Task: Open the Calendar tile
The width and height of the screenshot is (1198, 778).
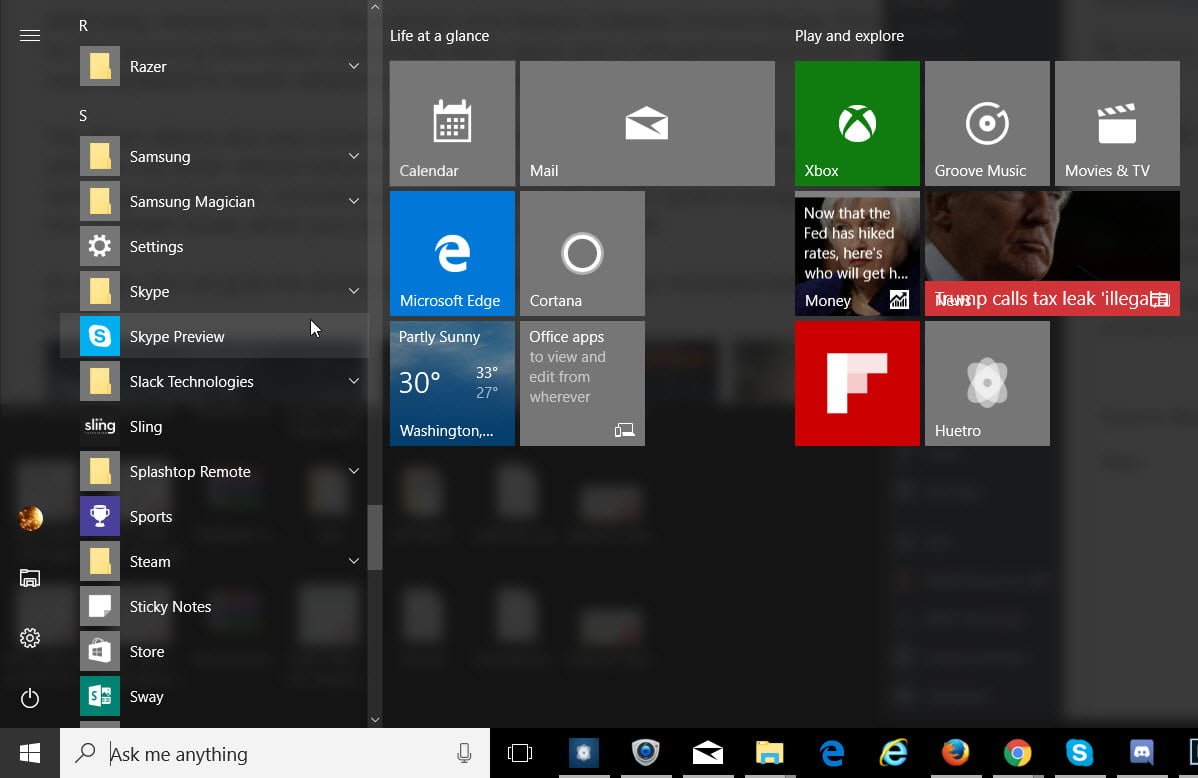Action: (x=452, y=123)
